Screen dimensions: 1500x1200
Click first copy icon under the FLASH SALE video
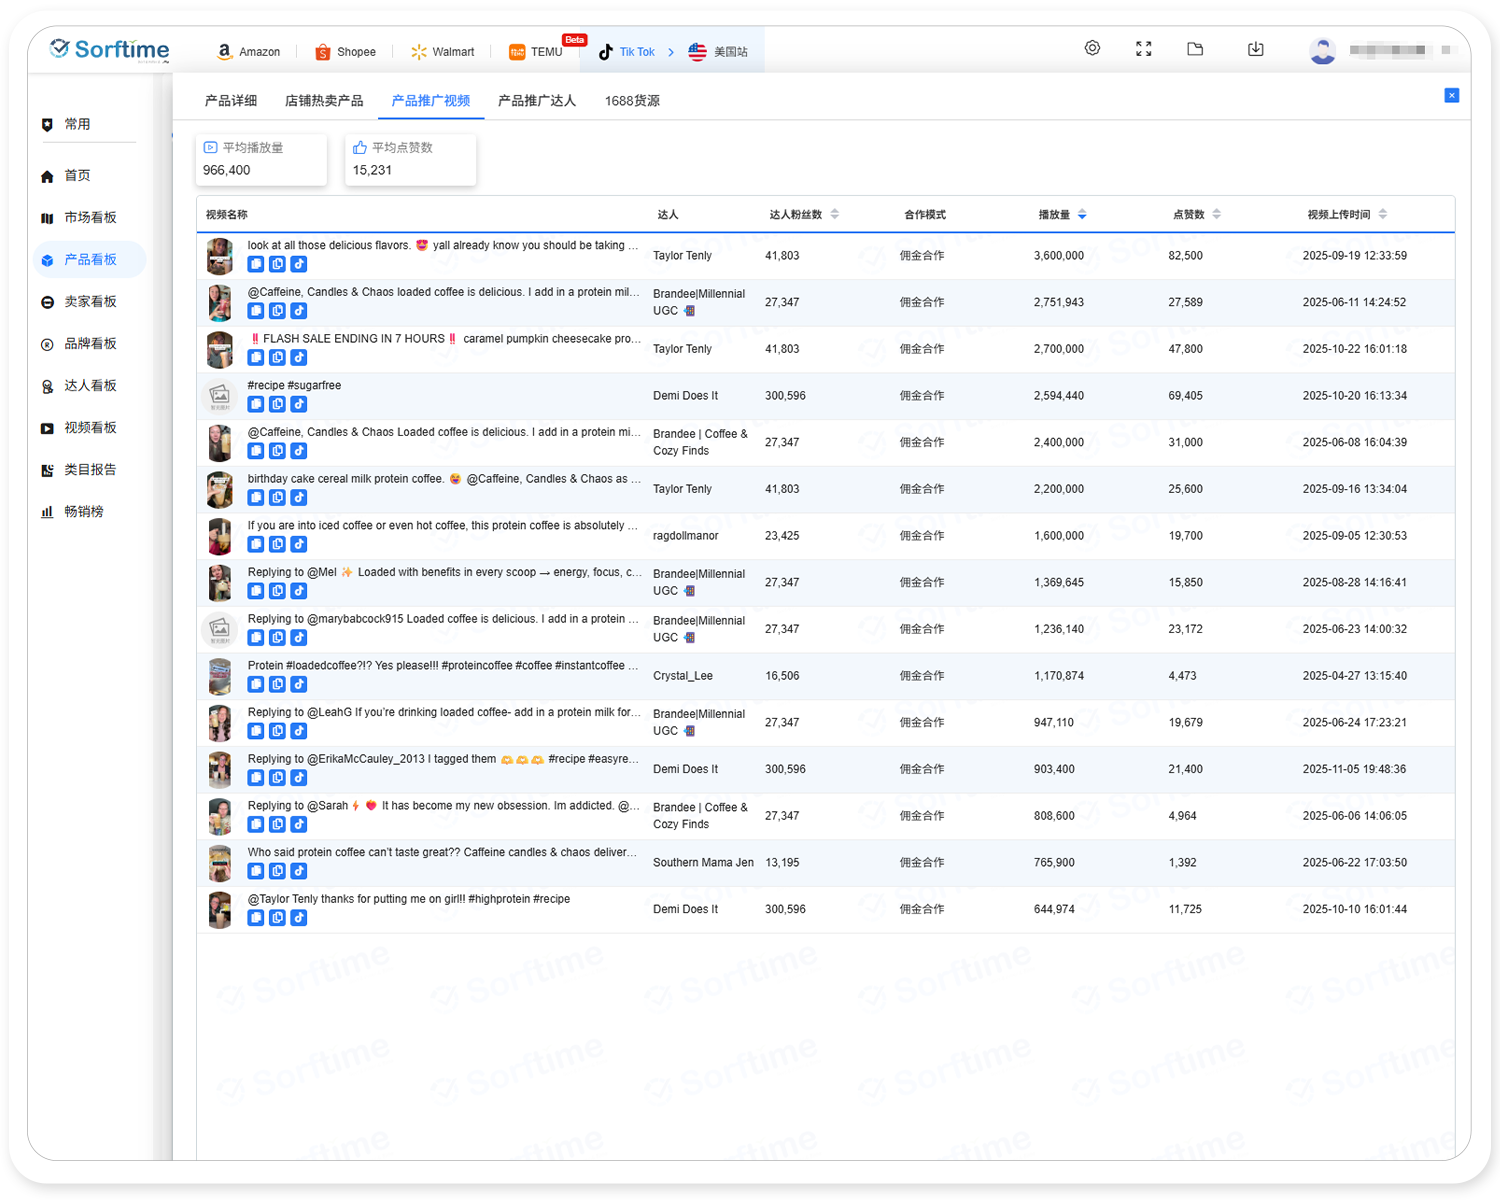[x=256, y=358]
